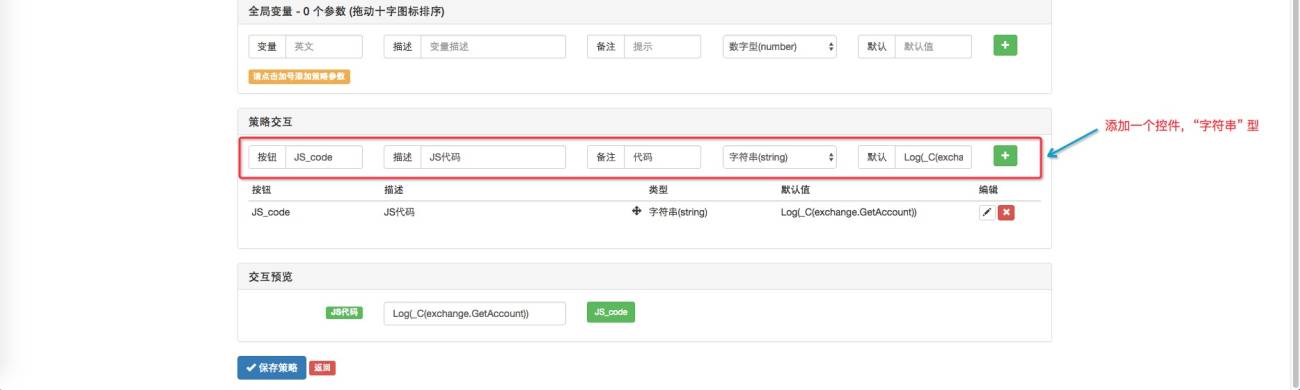Edit the JS_code row with pencil icon
1300x390 pixels.
(x=987, y=212)
